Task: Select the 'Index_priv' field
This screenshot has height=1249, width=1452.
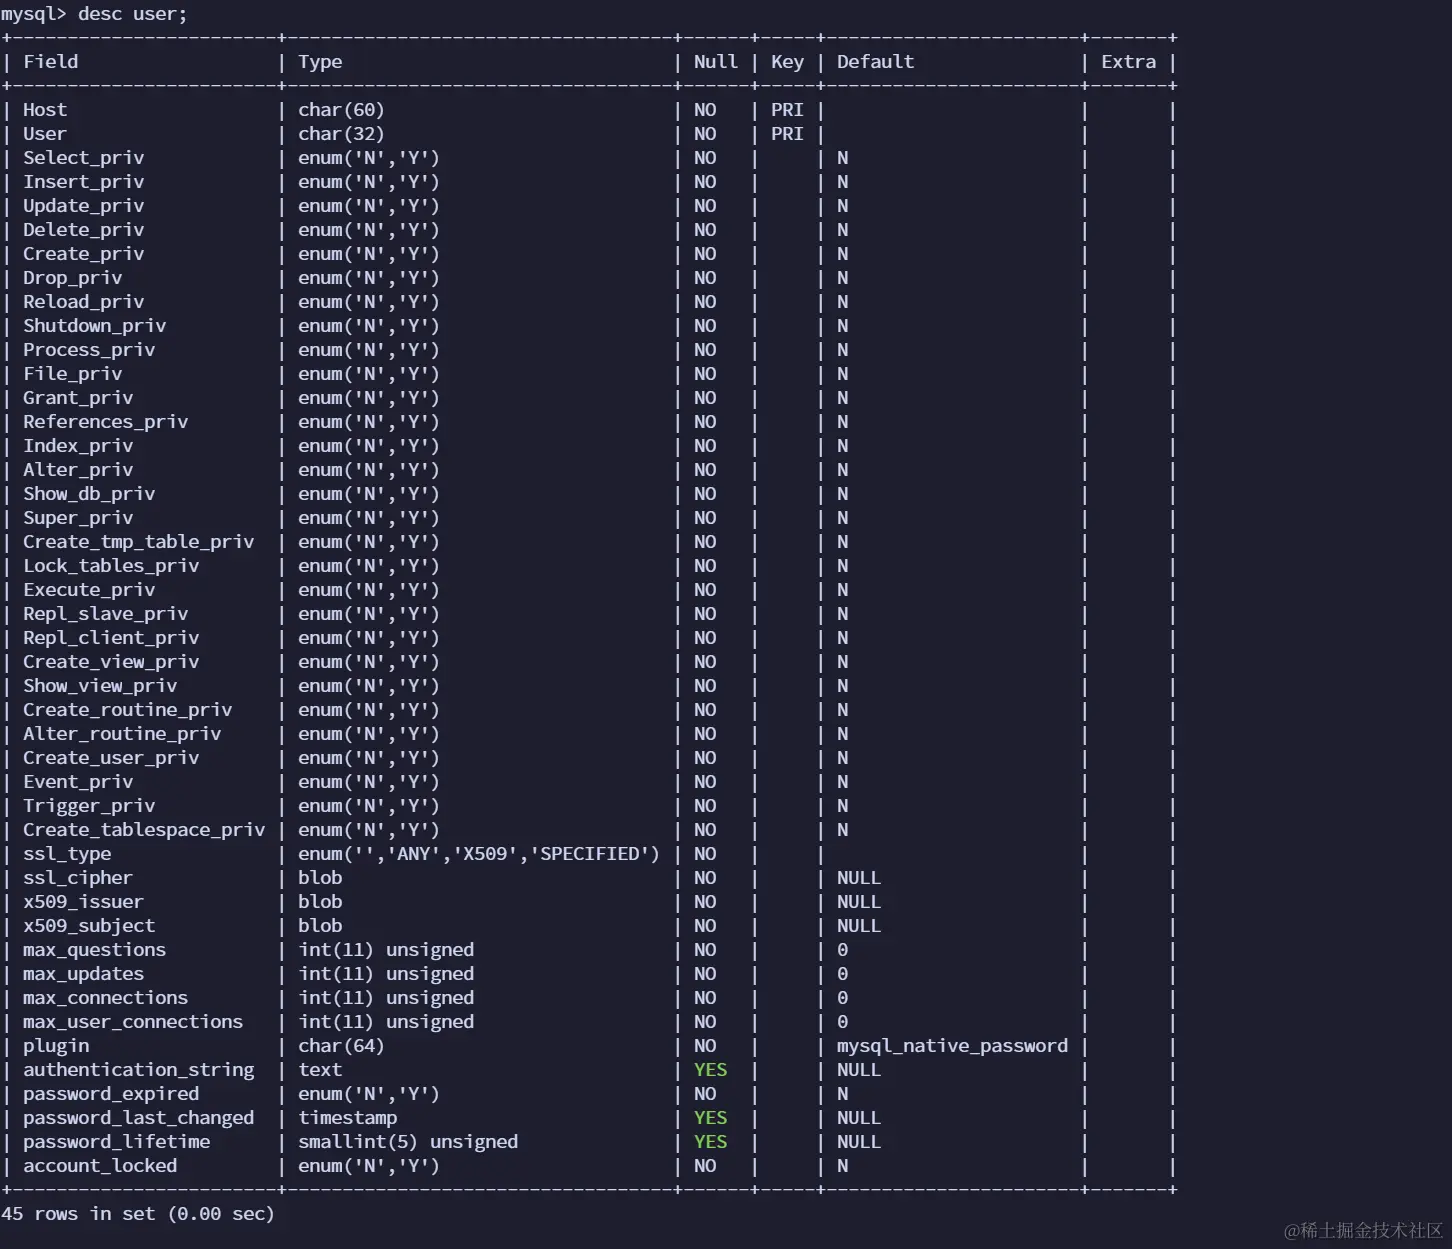Action: (78, 446)
